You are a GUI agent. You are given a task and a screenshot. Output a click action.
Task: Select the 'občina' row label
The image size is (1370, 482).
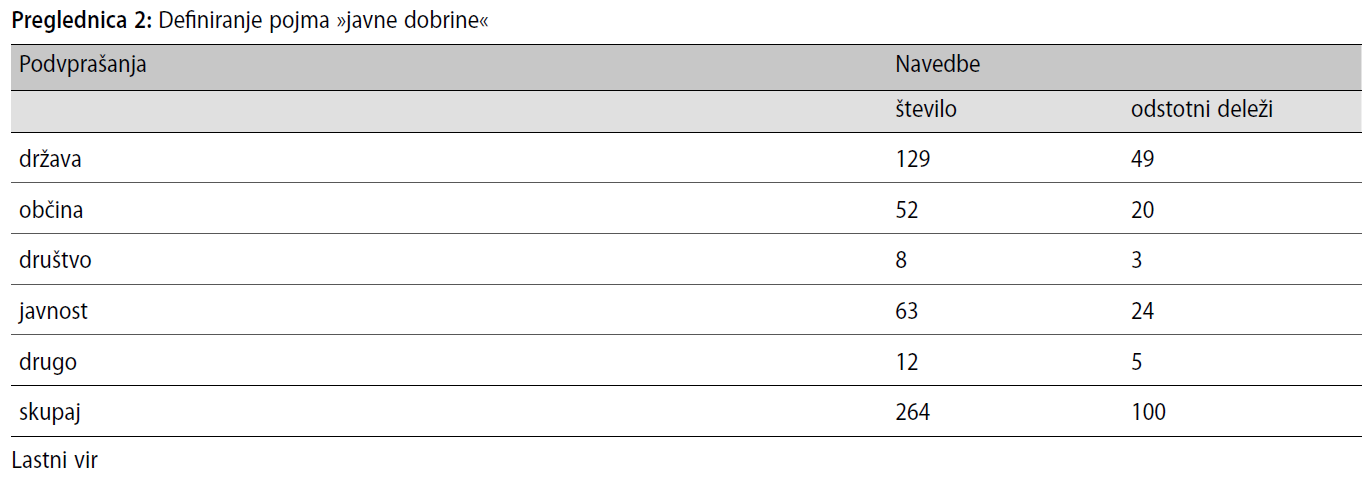coord(51,210)
